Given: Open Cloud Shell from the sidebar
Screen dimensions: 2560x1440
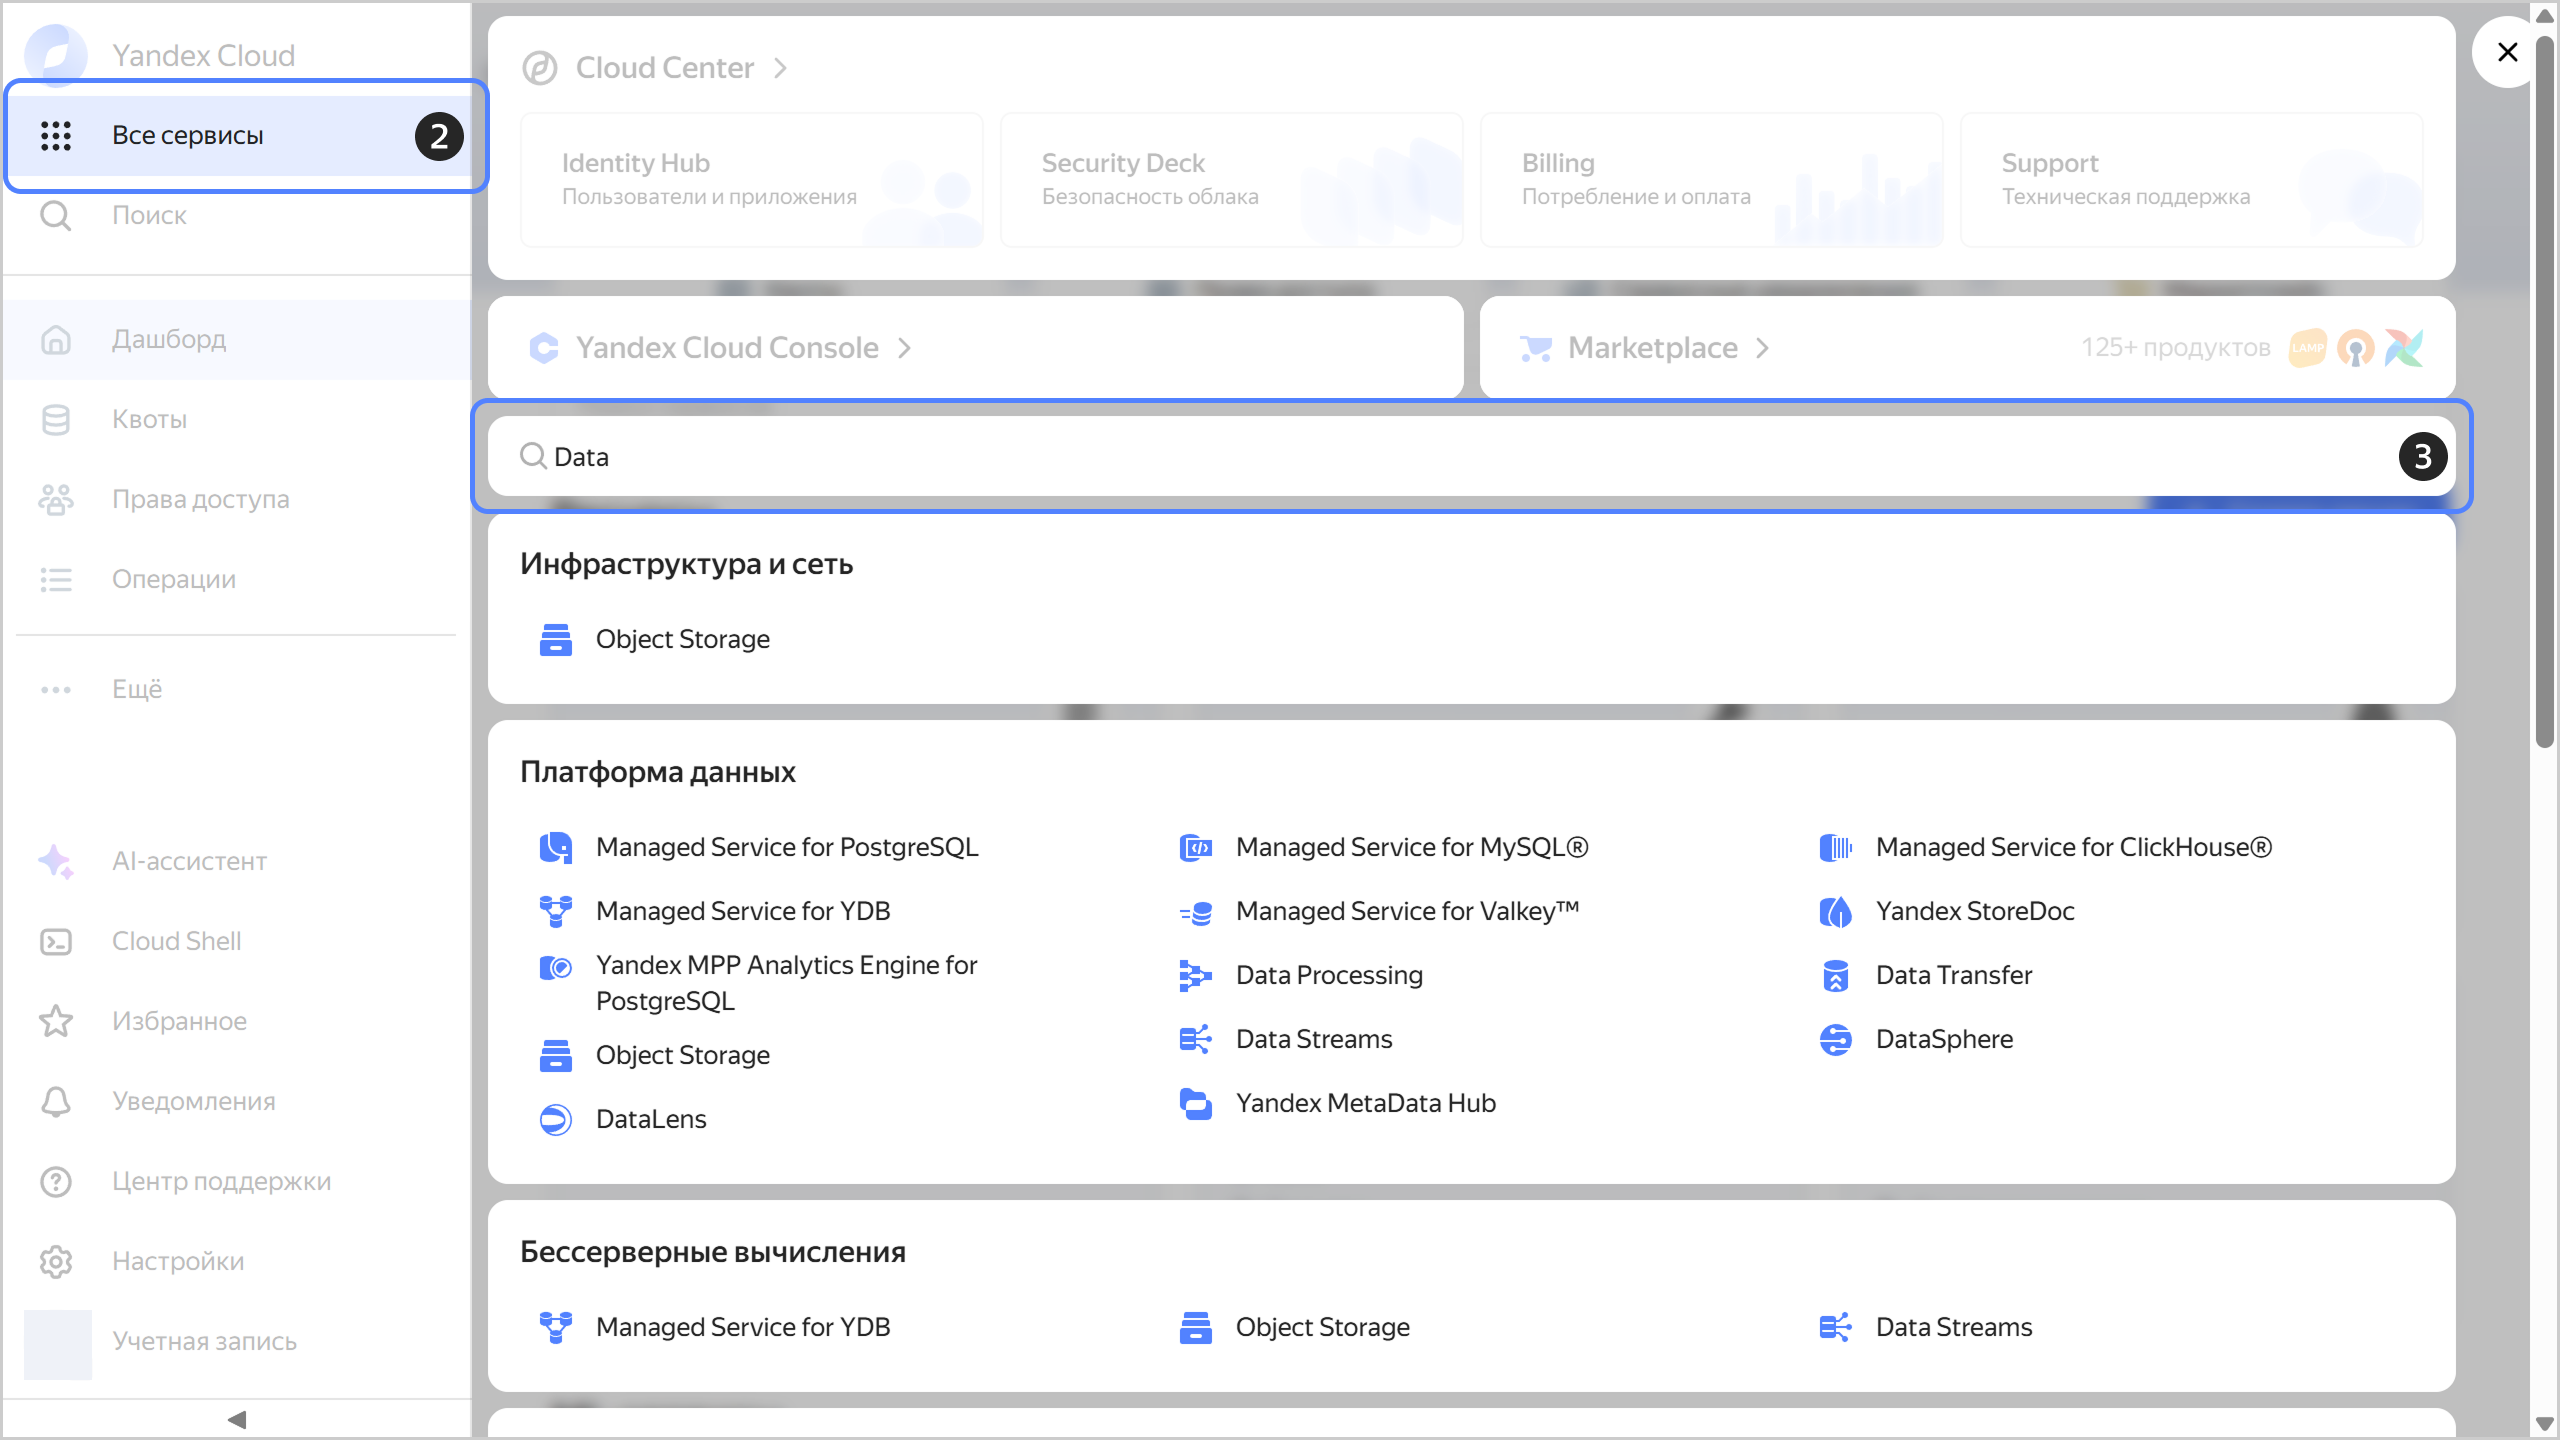Looking at the screenshot, I should click(176, 941).
